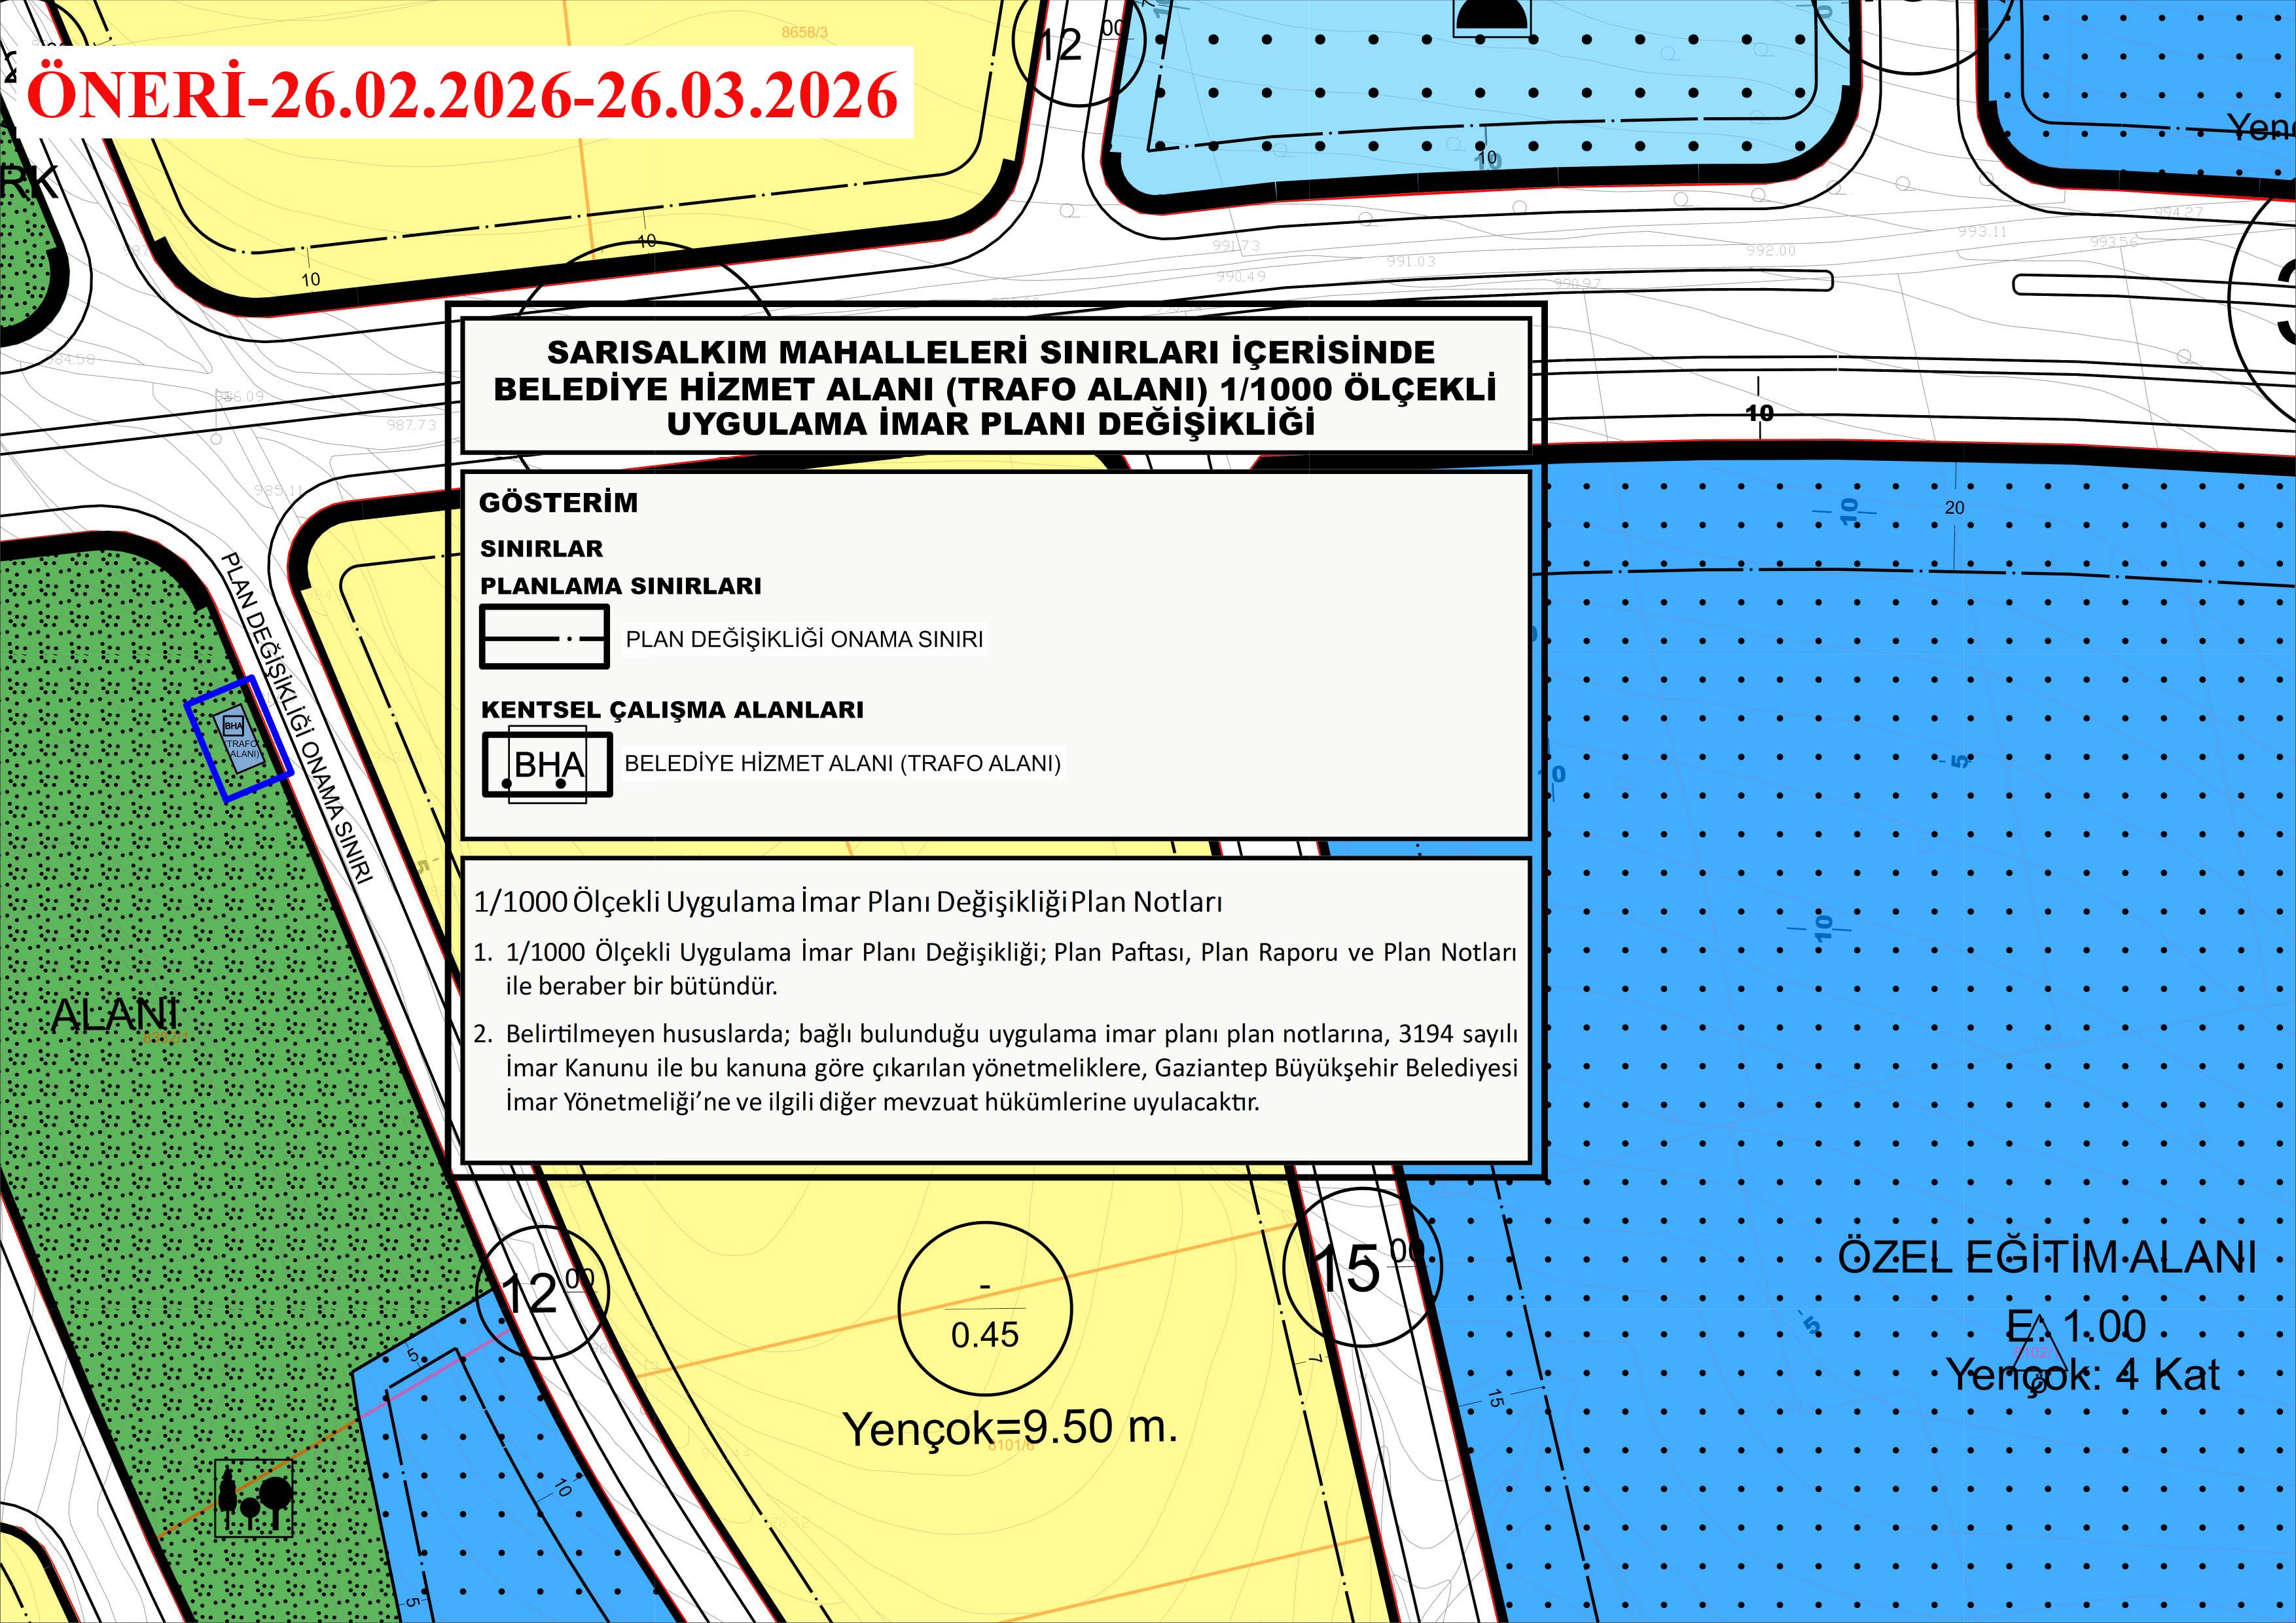
Task: Click the park trees symbol icon
Action: (254, 1497)
